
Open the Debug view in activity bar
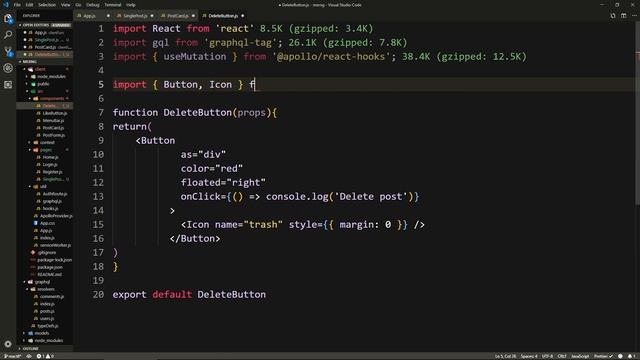[8, 68]
